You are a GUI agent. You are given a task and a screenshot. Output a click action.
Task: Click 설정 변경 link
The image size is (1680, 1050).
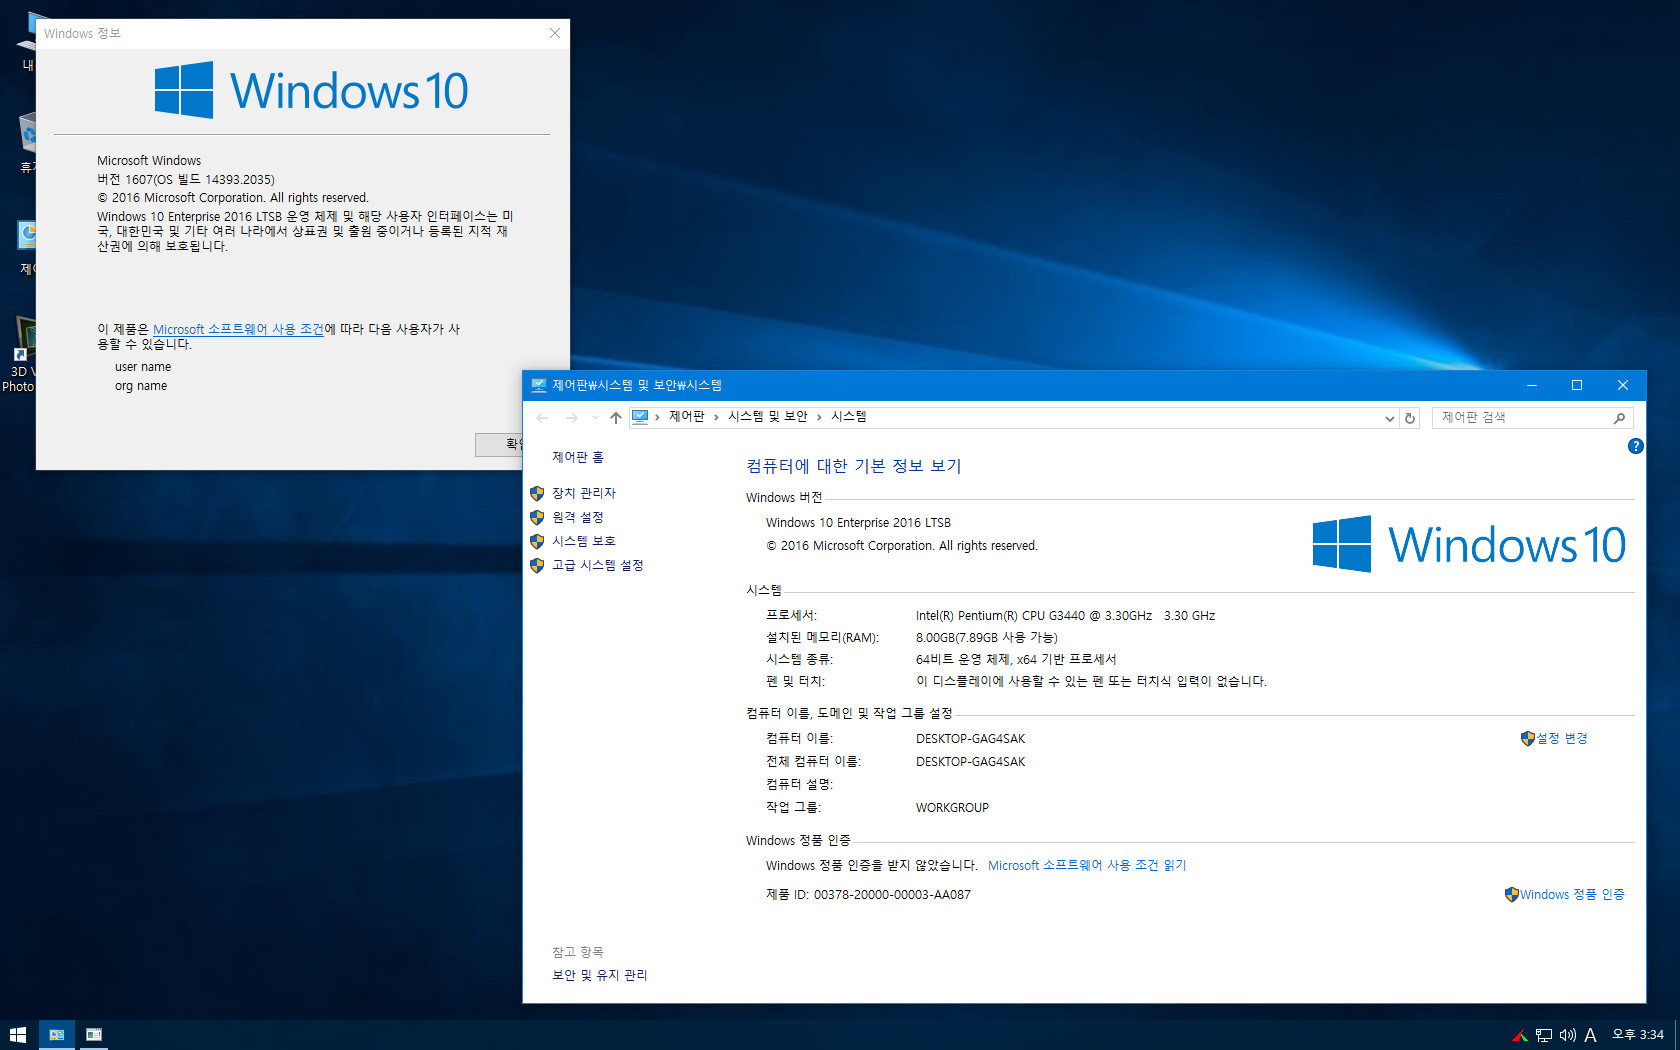coord(1562,738)
